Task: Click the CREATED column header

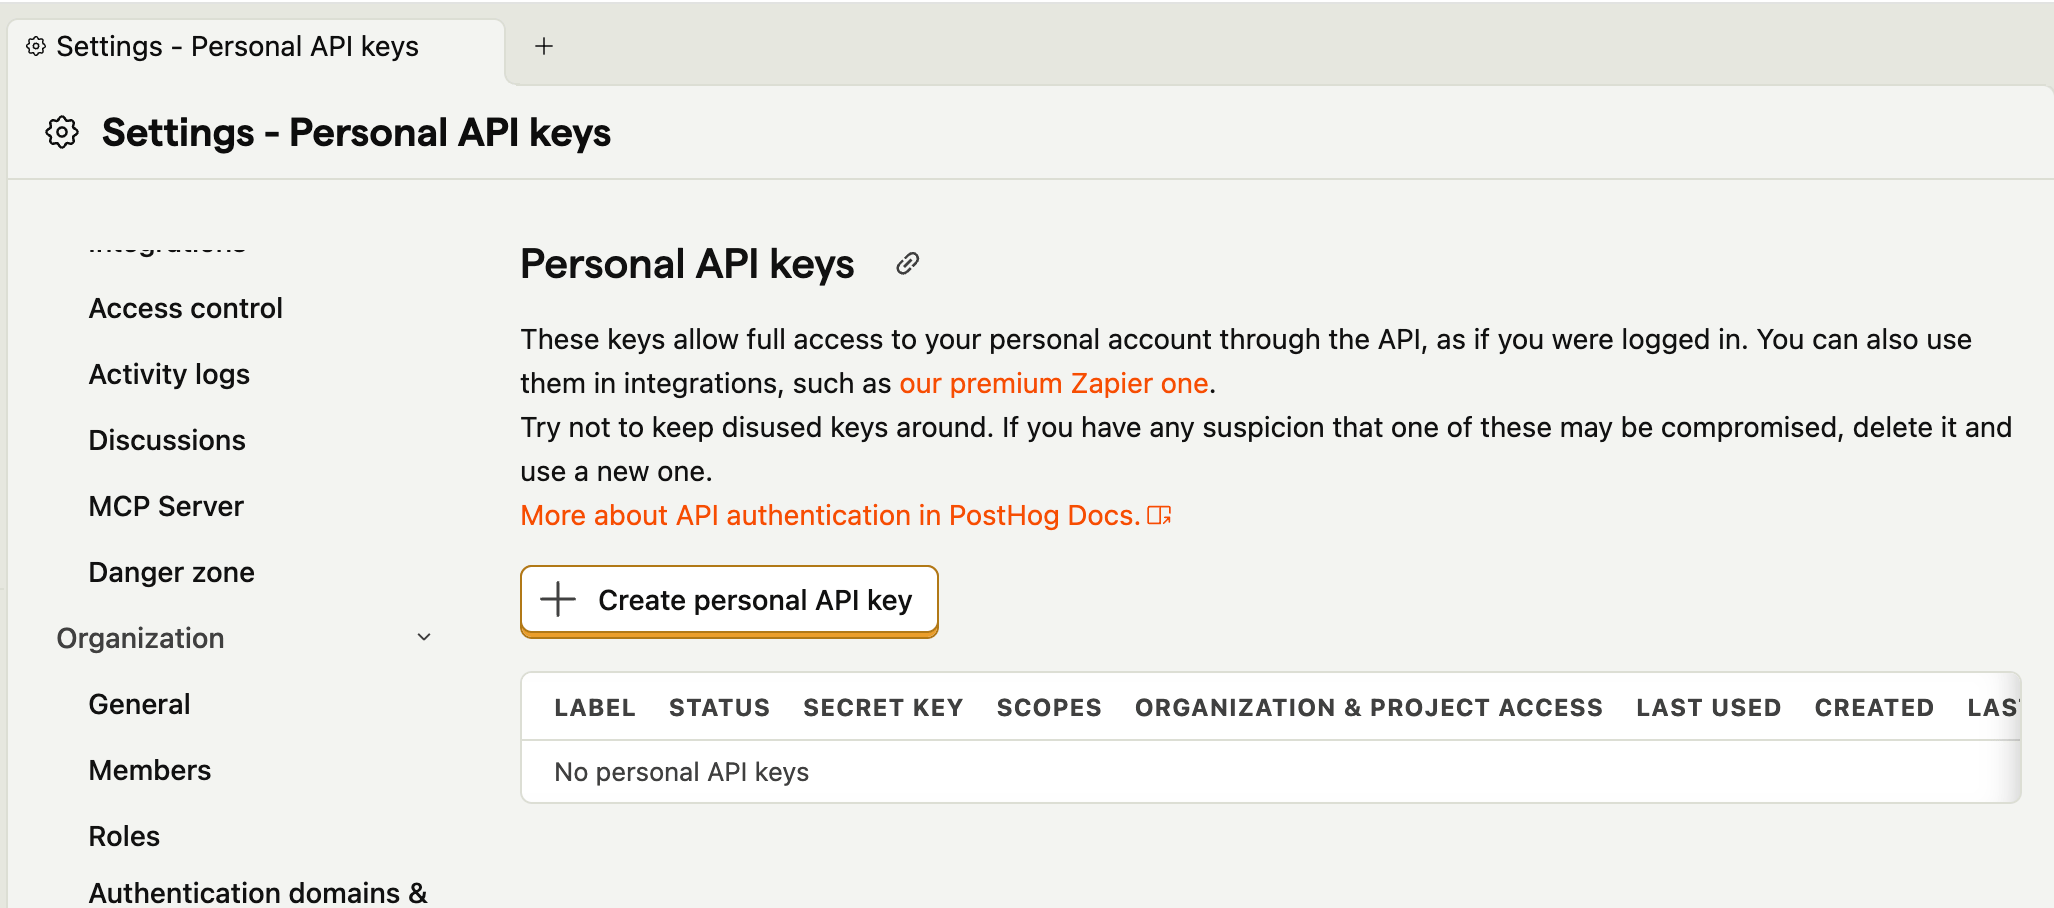Action: (x=1874, y=707)
